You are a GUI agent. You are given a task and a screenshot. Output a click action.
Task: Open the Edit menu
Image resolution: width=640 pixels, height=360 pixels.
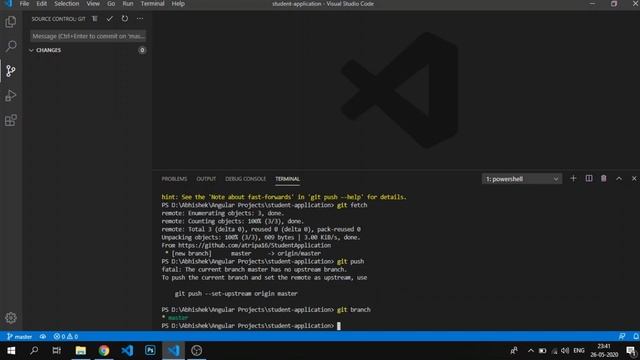coord(42,4)
